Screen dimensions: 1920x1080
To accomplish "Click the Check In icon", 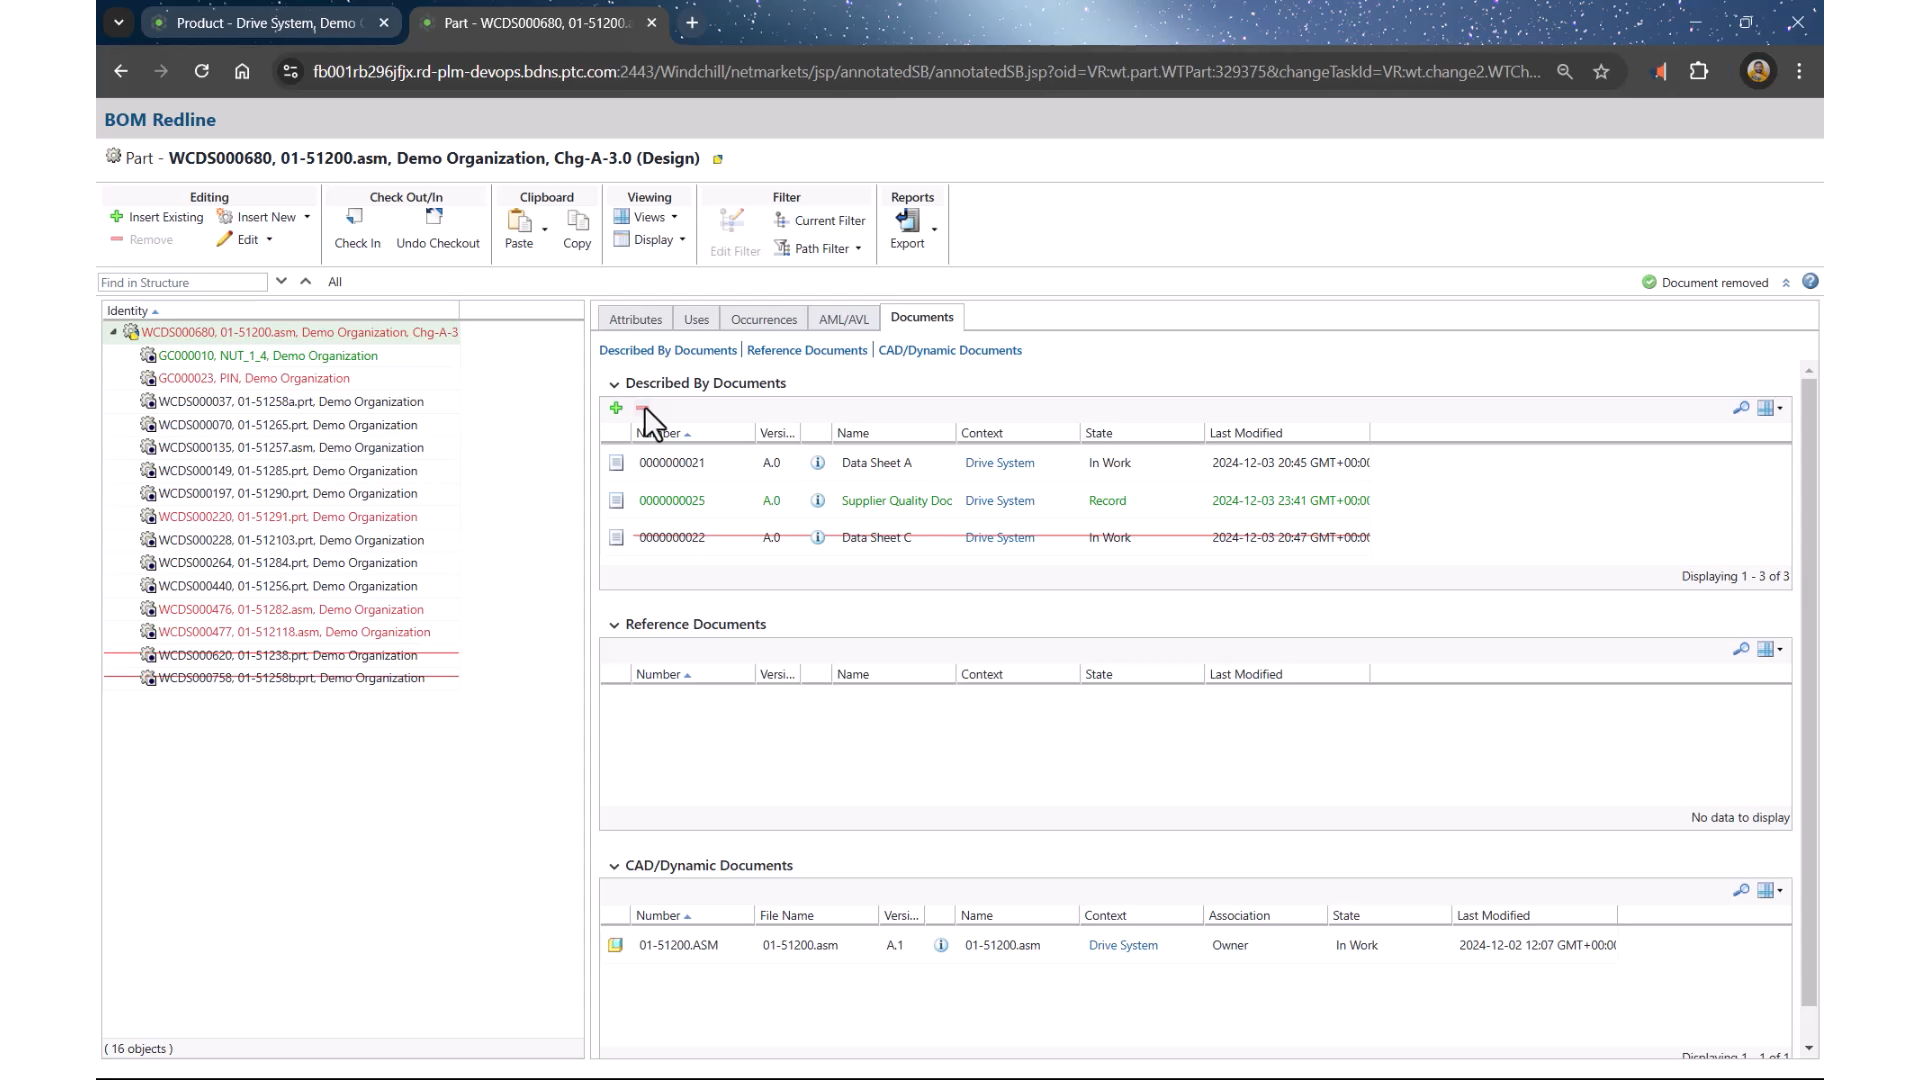I will pos(355,217).
